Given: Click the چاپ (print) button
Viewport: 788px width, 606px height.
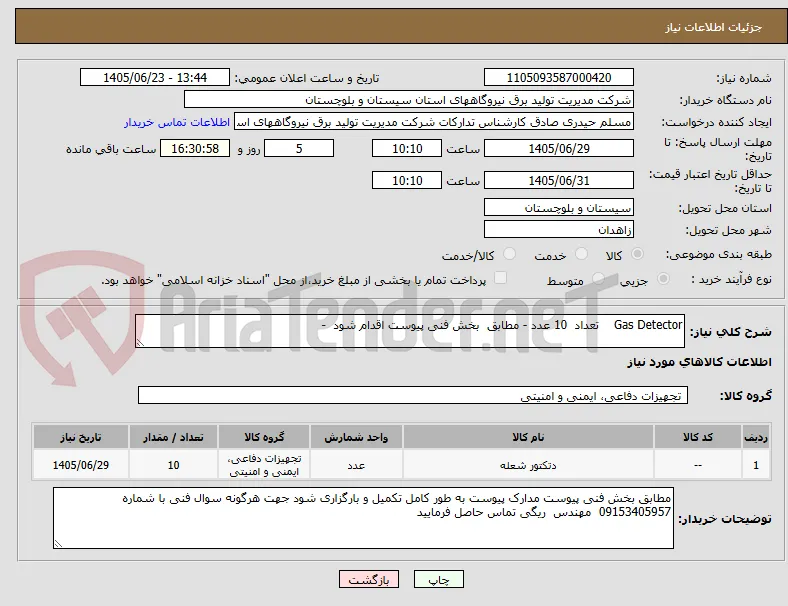Looking at the screenshot, I should pyautogui.click(x=438, y=579).
